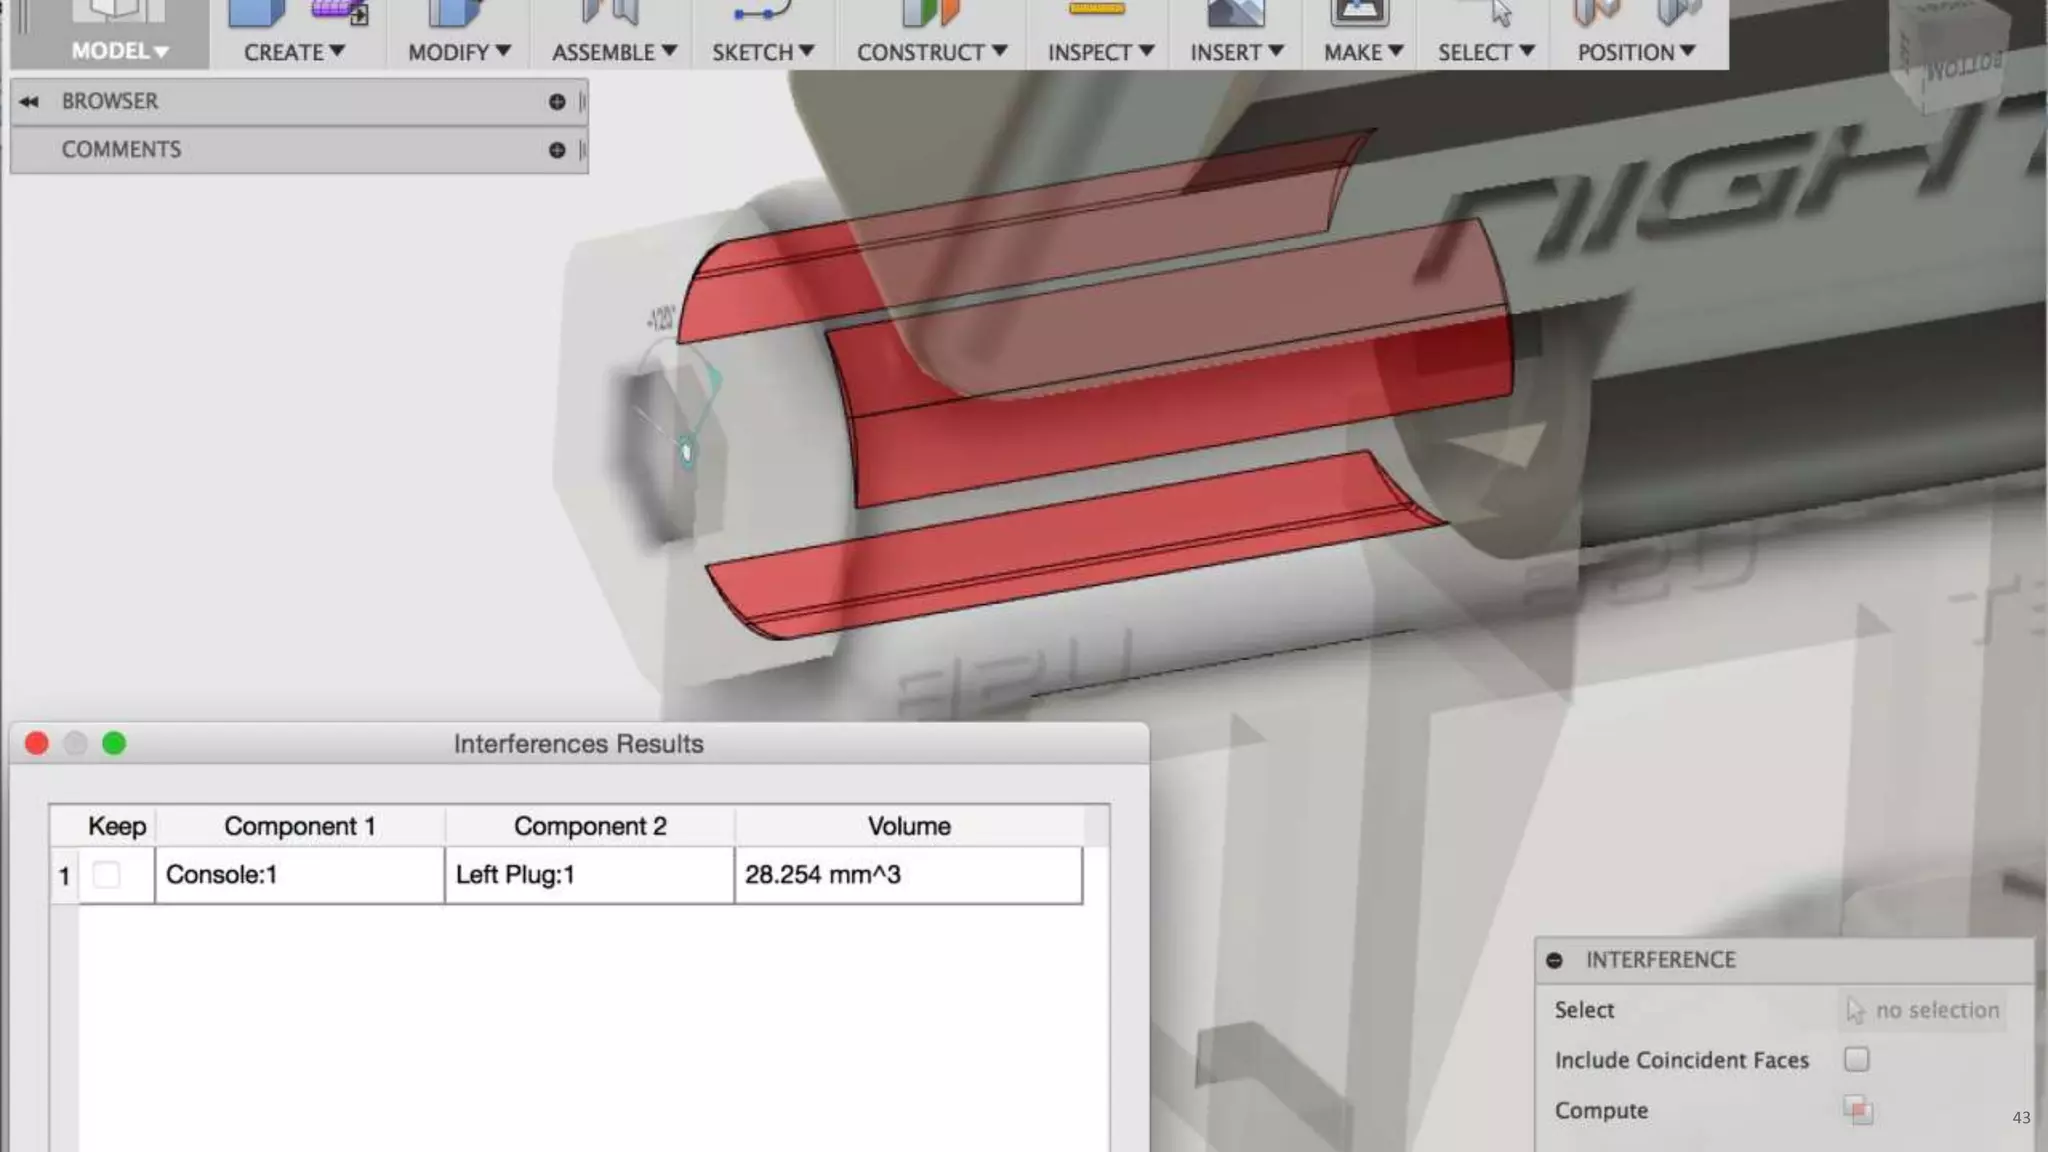Open the MODEL workspace dropdown
Screen dimensions: 2048x1152
click(119, 52)
